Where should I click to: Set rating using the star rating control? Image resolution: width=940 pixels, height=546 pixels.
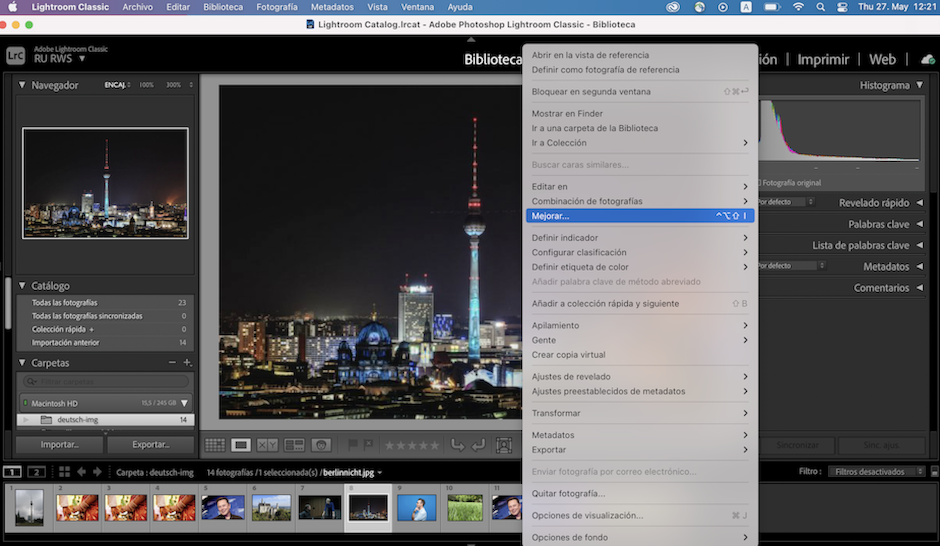tap(412, 445)
